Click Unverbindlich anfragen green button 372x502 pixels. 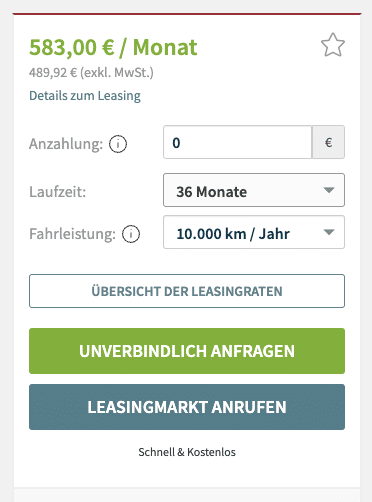click(187, 351)
